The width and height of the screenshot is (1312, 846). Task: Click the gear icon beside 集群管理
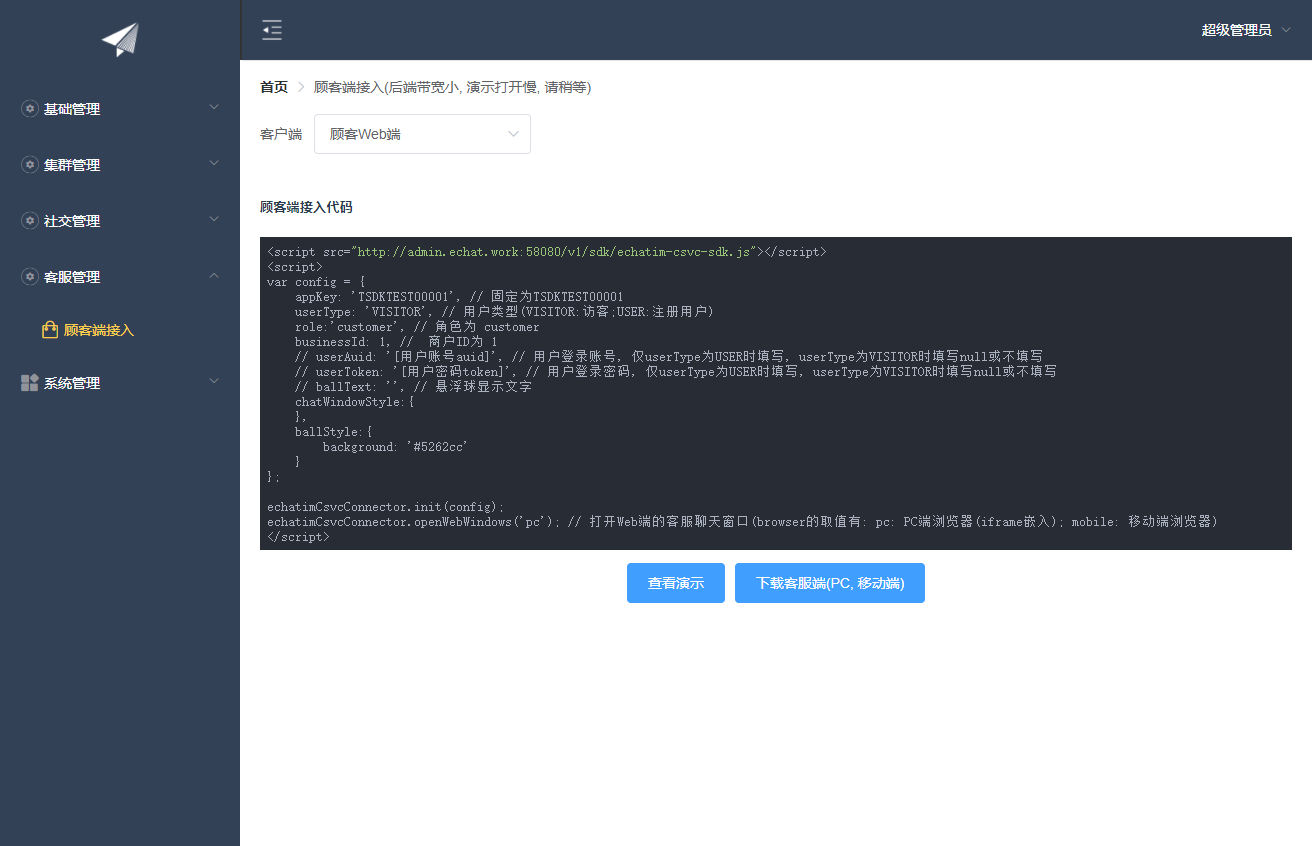(x=29, y=165)
